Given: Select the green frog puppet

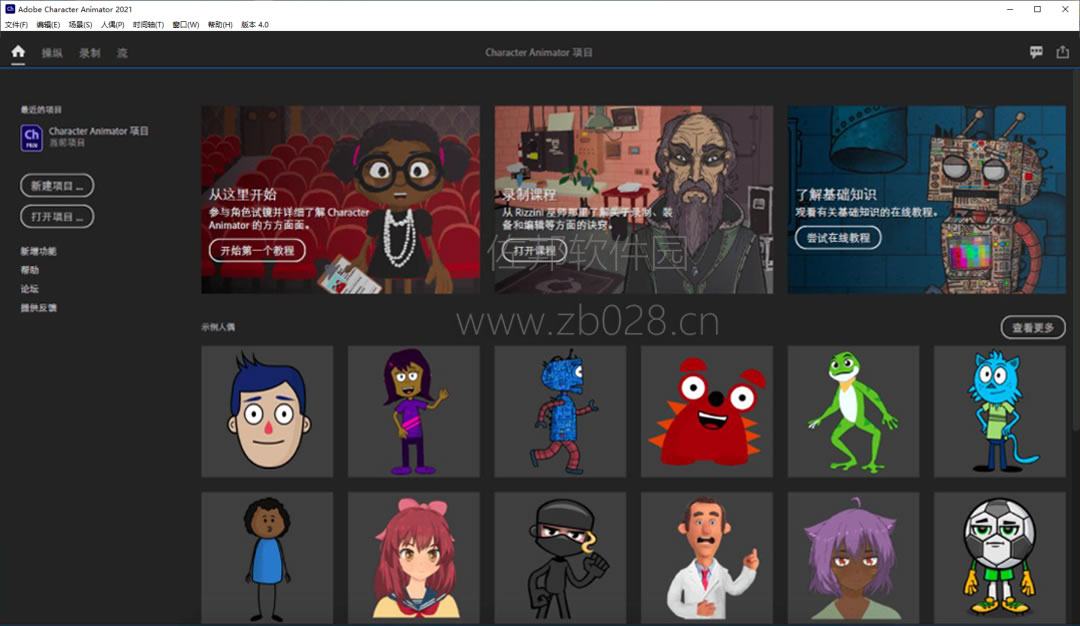Looking at the screenshot, I should point(853,411).
